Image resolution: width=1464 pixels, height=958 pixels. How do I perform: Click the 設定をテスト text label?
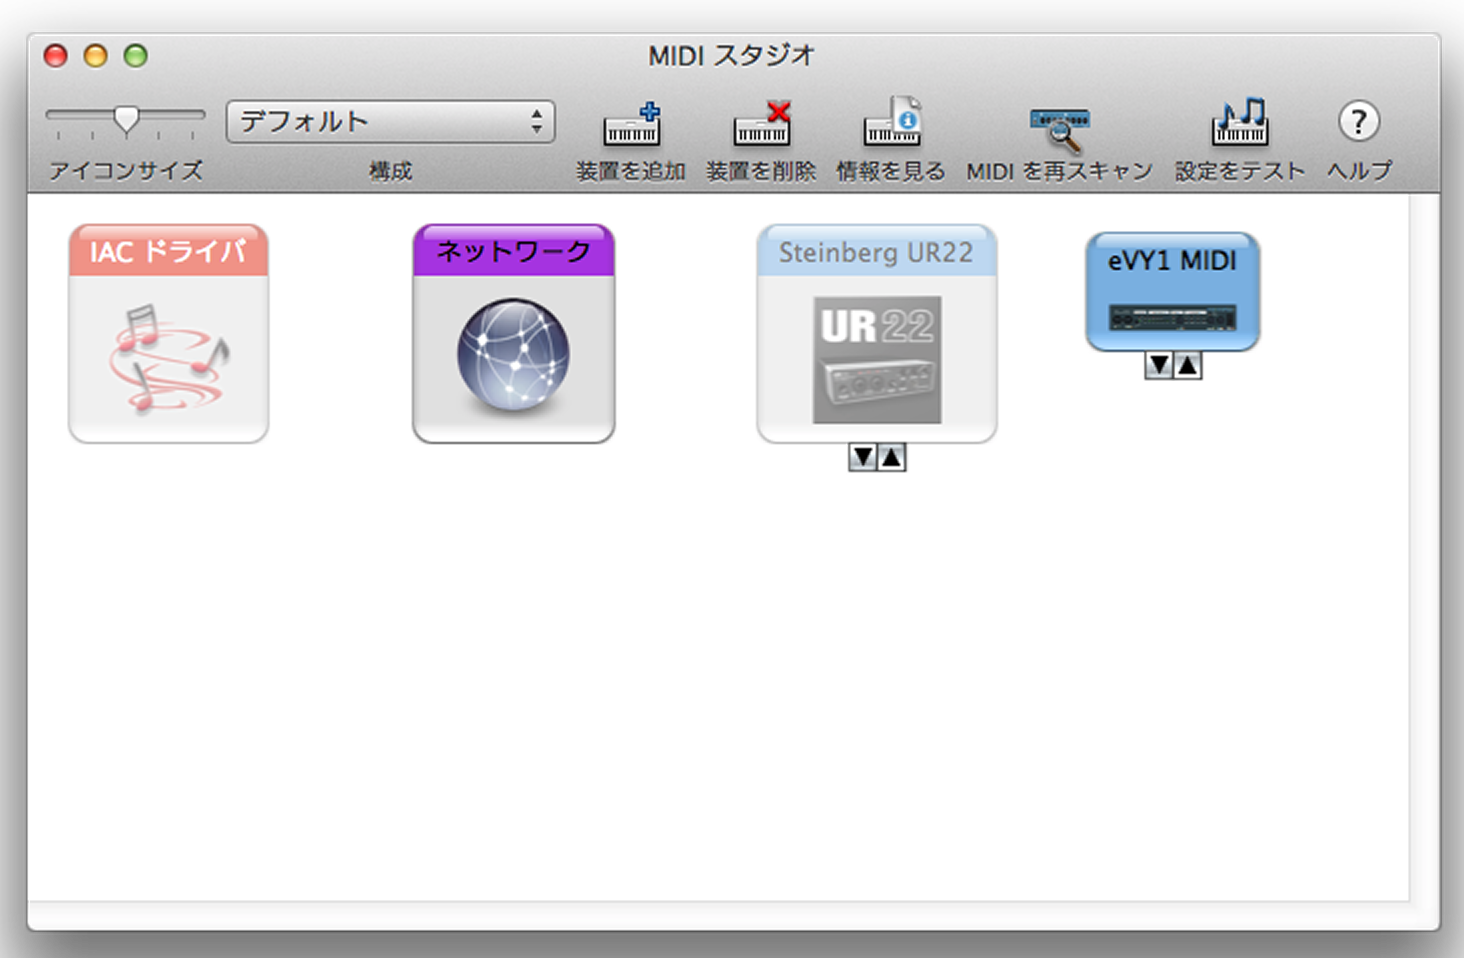(1240, 171)
